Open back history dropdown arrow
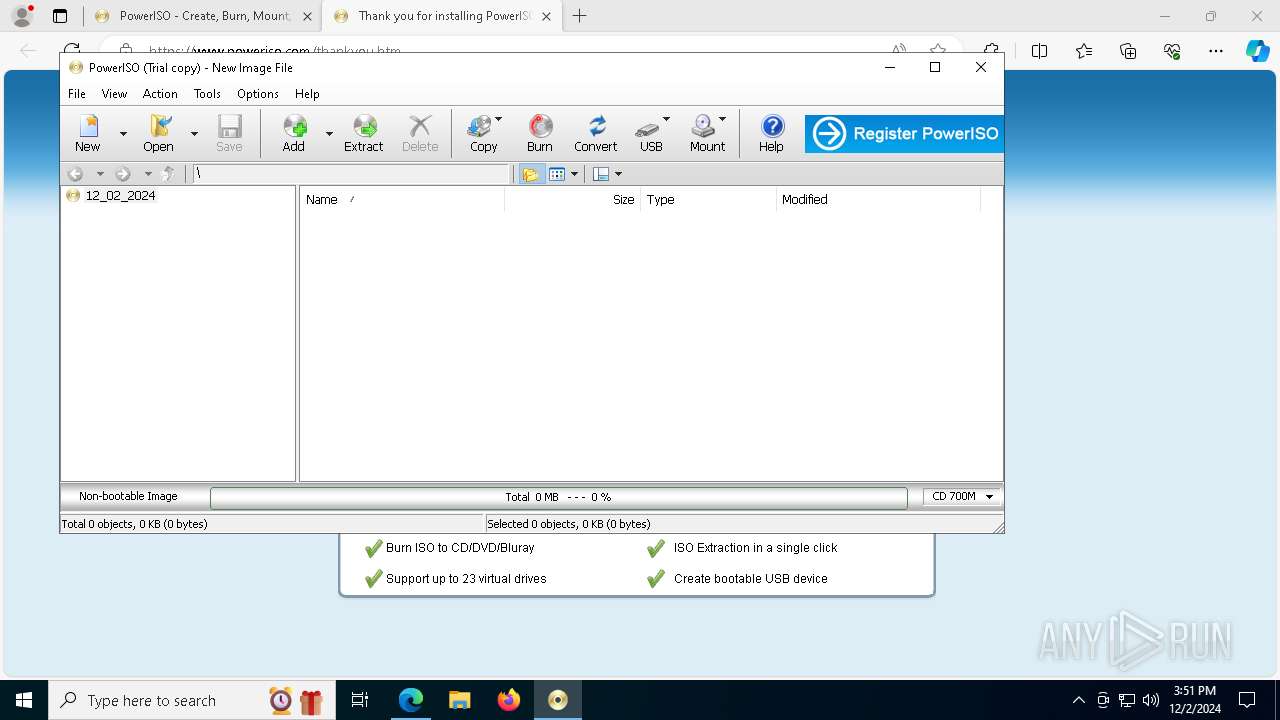The height and width of the screenshot is (720, 1280). [100, 174]
